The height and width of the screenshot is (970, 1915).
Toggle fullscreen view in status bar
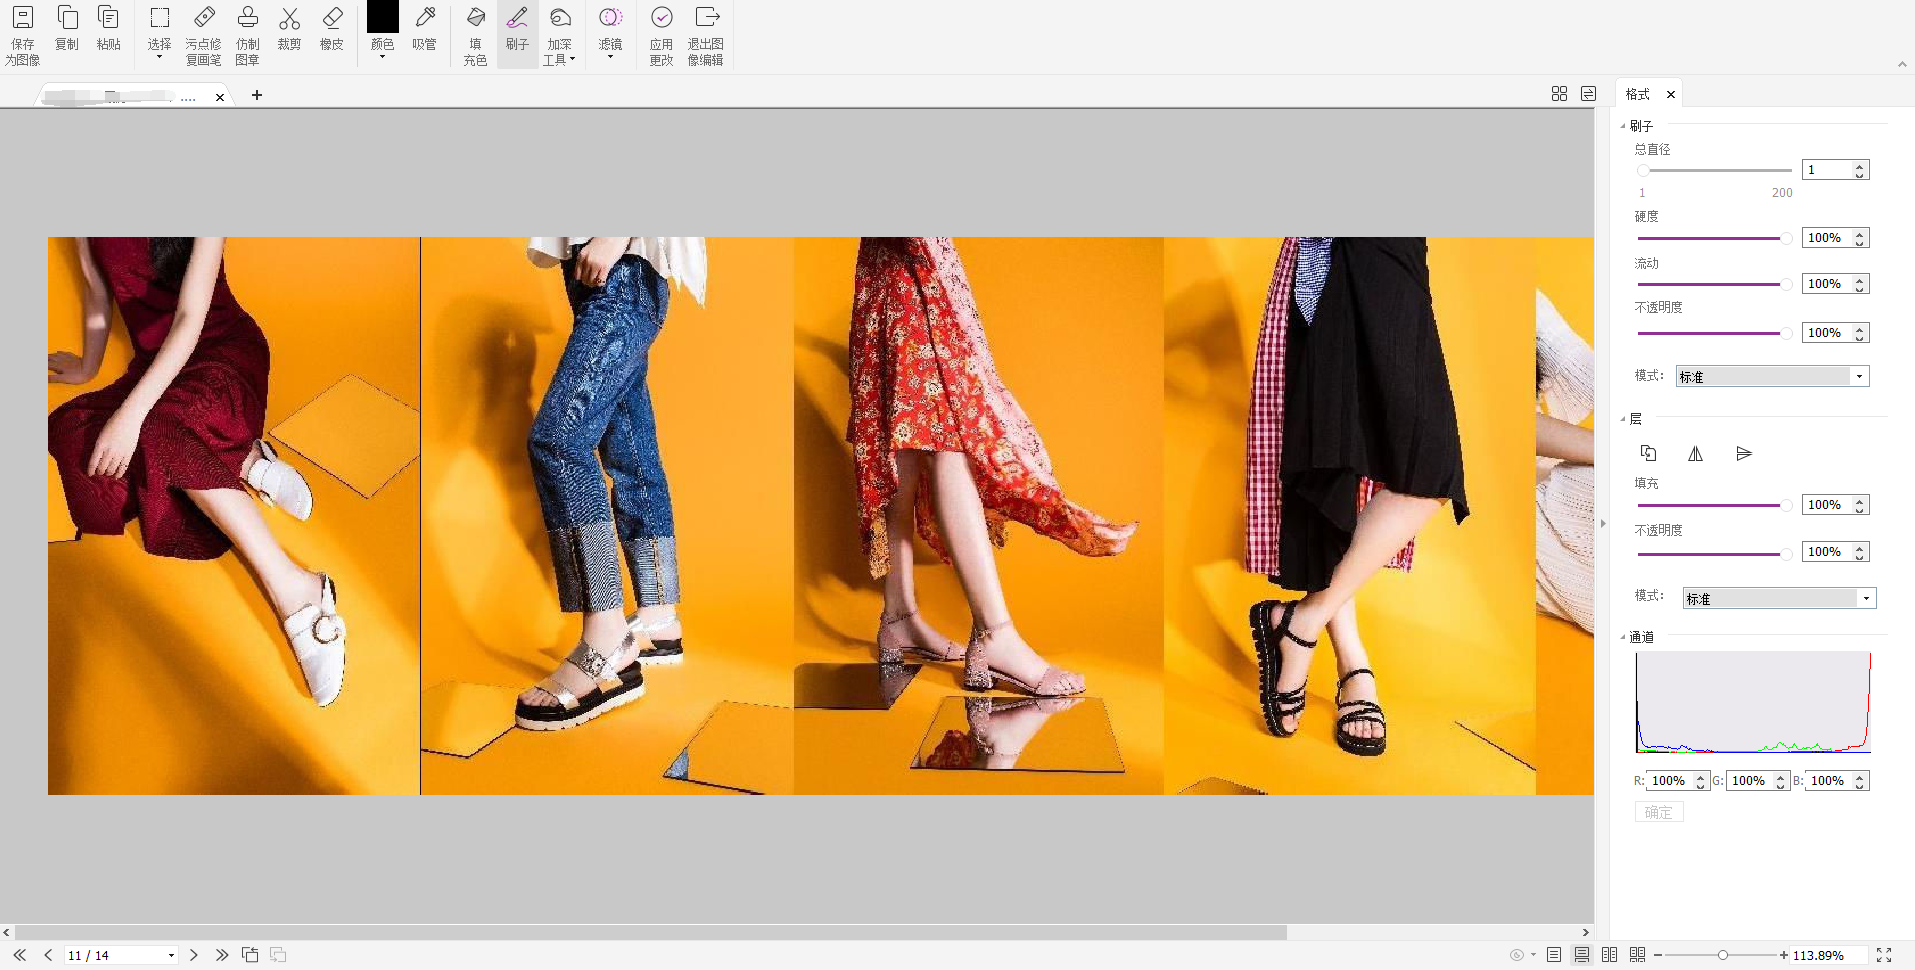[1884, 955]
